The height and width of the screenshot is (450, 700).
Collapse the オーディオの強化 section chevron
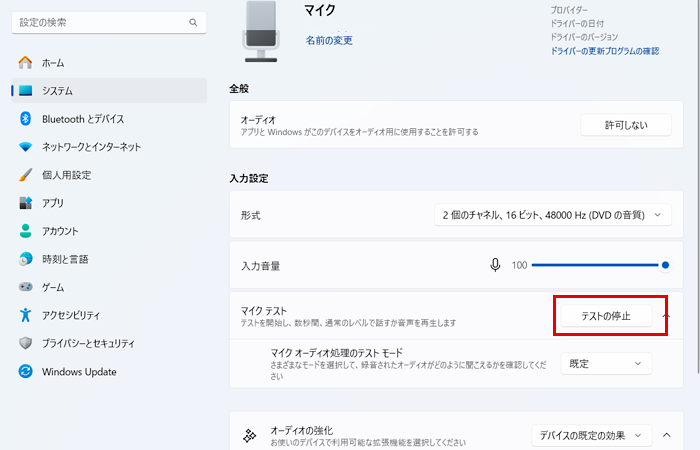point(667,435)
